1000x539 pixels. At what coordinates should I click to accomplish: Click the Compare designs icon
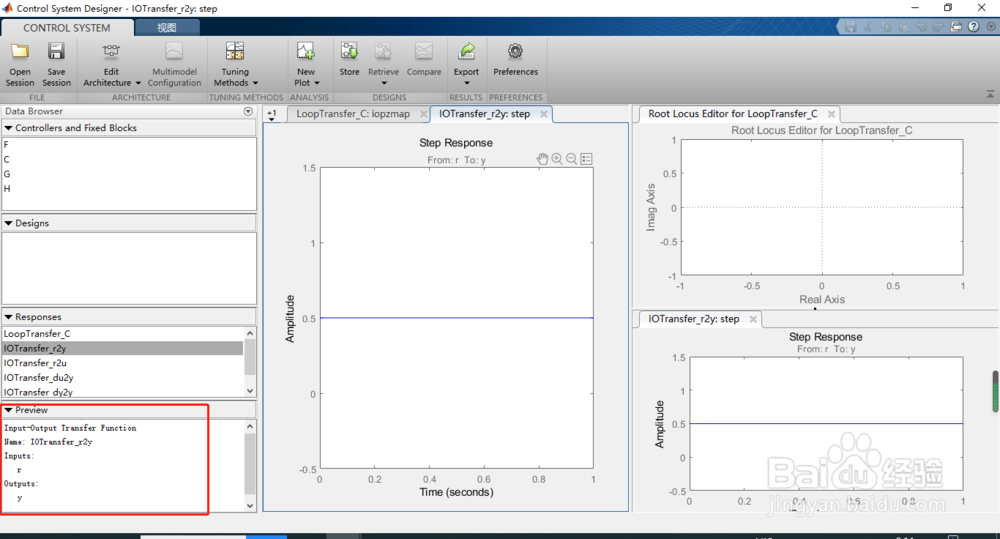tap(423, 52)
